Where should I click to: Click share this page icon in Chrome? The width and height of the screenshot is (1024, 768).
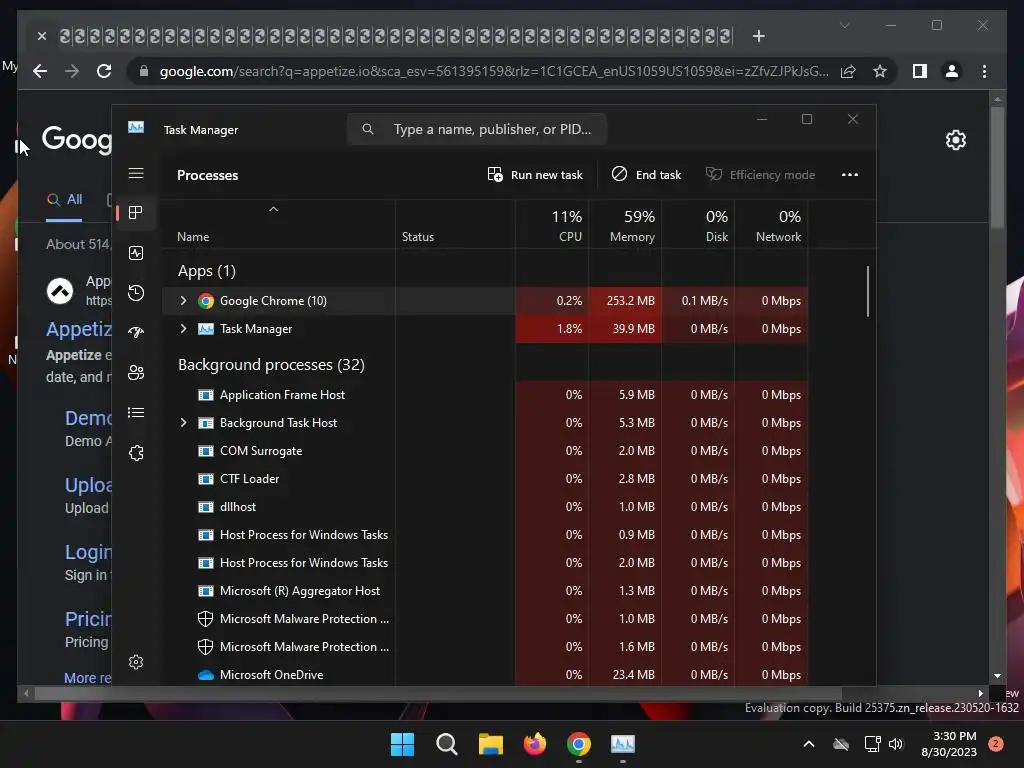[x=848, y=71]
